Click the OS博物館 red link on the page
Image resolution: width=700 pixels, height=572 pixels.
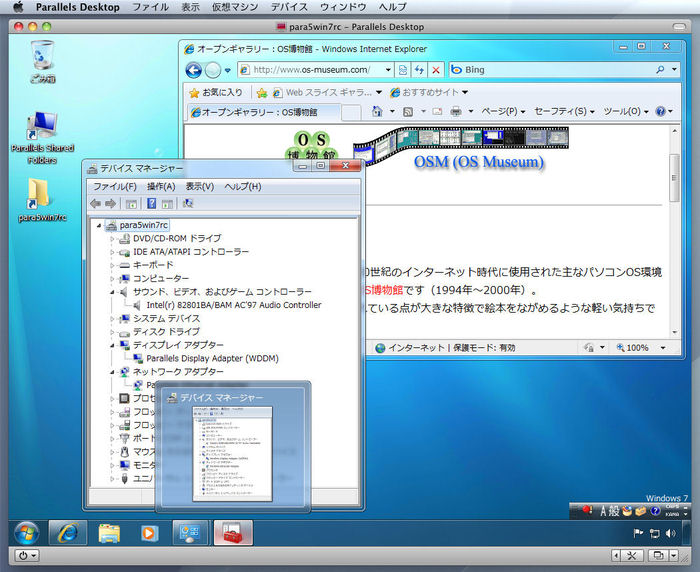[384, 290]
